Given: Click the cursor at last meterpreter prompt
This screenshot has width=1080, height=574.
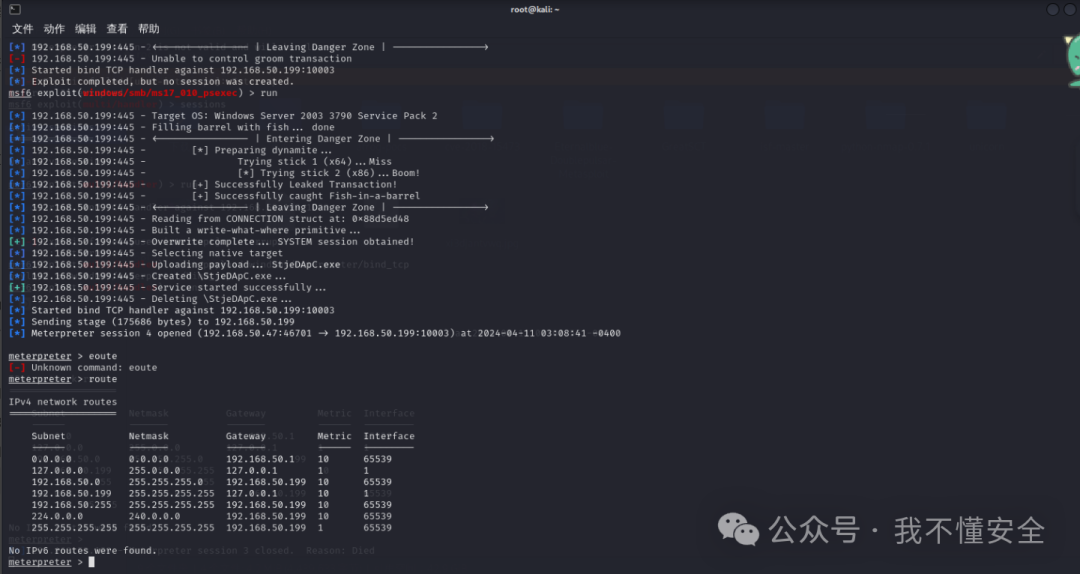Looking at the screenshot, I should pos(92,562).
